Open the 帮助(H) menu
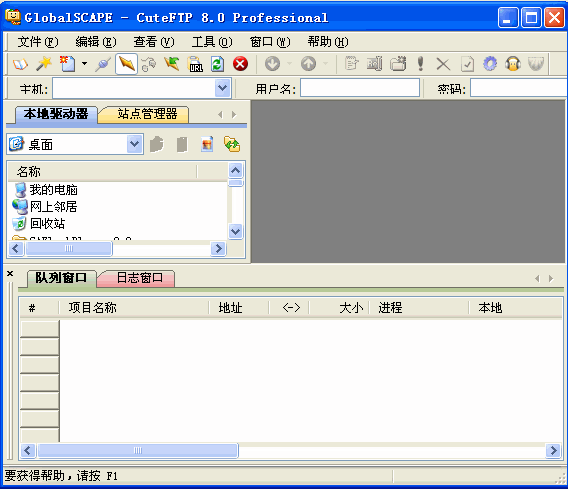This screenshot has height=489, width=568. pyautogui.click(x=328, y=42)
